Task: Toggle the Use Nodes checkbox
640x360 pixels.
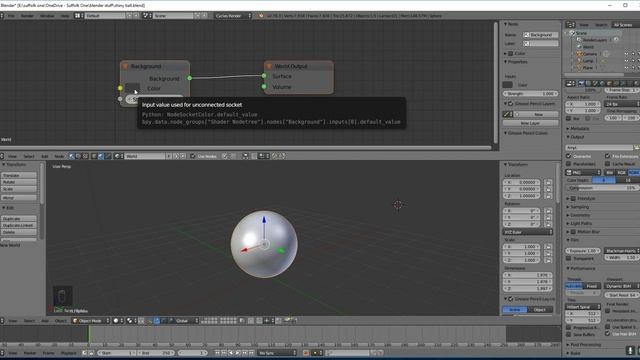Action: coord(193,156)
